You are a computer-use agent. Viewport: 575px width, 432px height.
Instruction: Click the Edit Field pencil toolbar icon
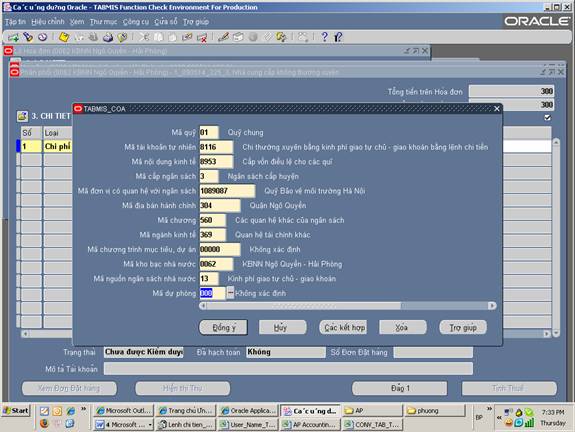(223, 37)
